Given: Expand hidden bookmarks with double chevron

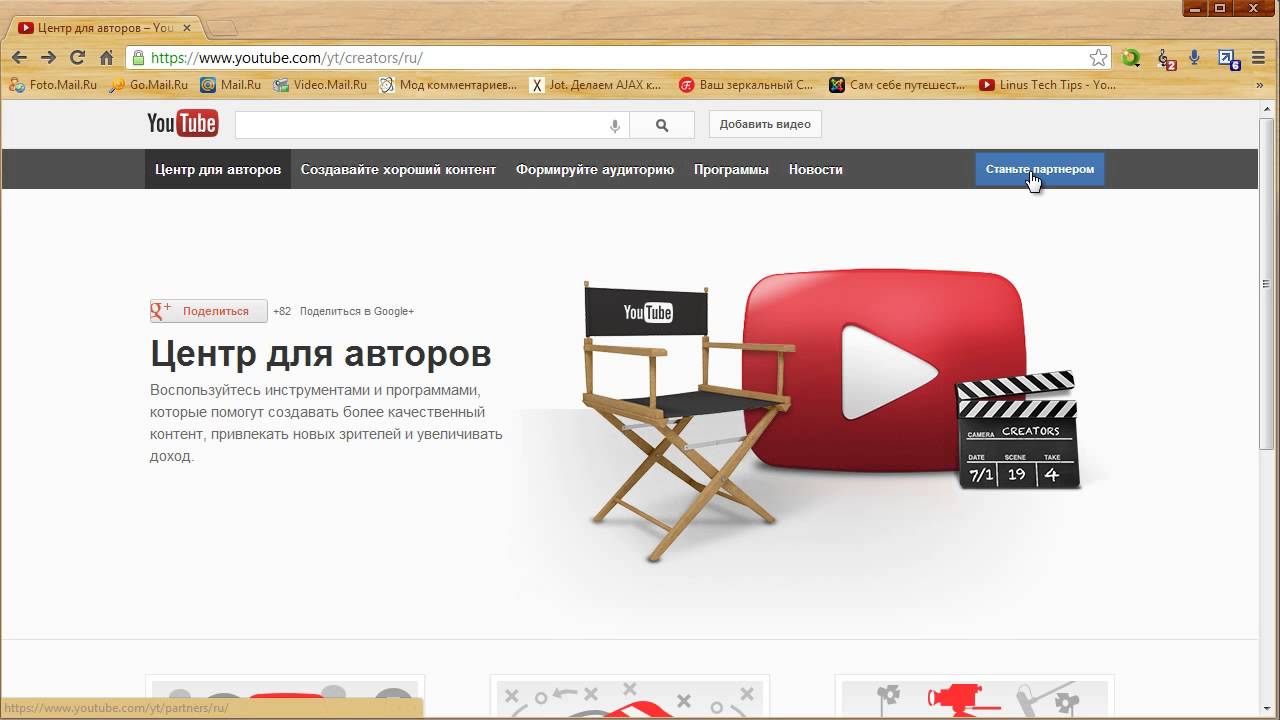Looking at the screenshot, I should [1259, 85].
